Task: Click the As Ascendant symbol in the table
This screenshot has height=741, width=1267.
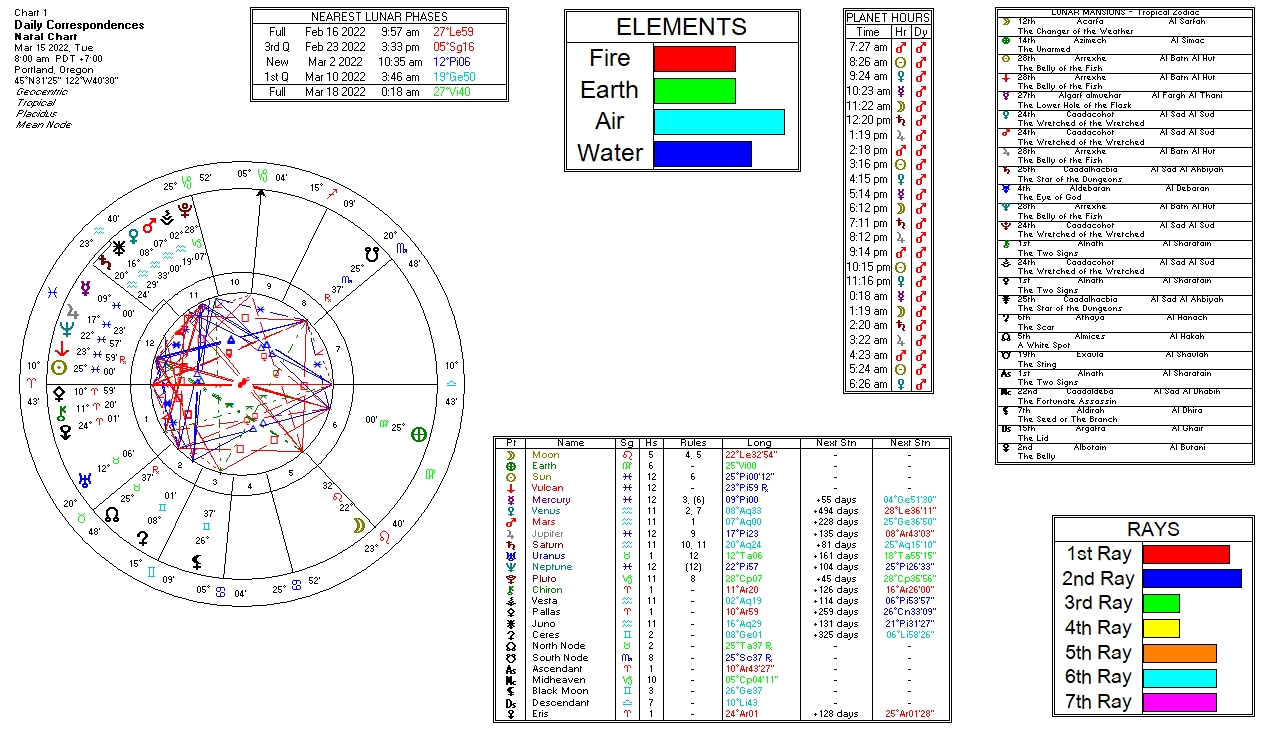Action: (x=511, y=669)
